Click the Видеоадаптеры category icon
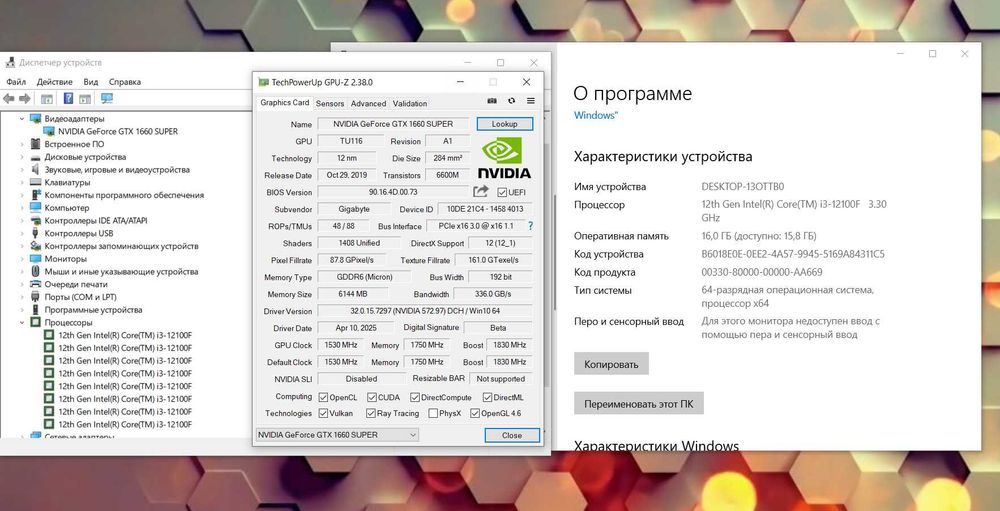This screenshot has height=511, width=1000. click(35, 119)
